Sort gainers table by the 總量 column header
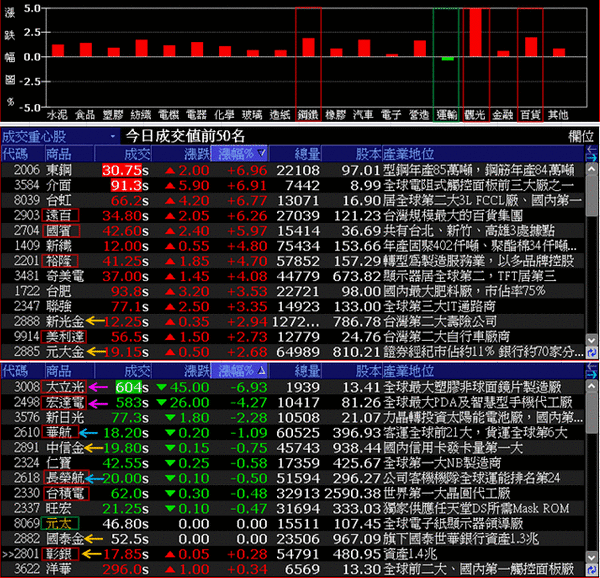Screen dimensions: 600x578 tap(307, 154)
